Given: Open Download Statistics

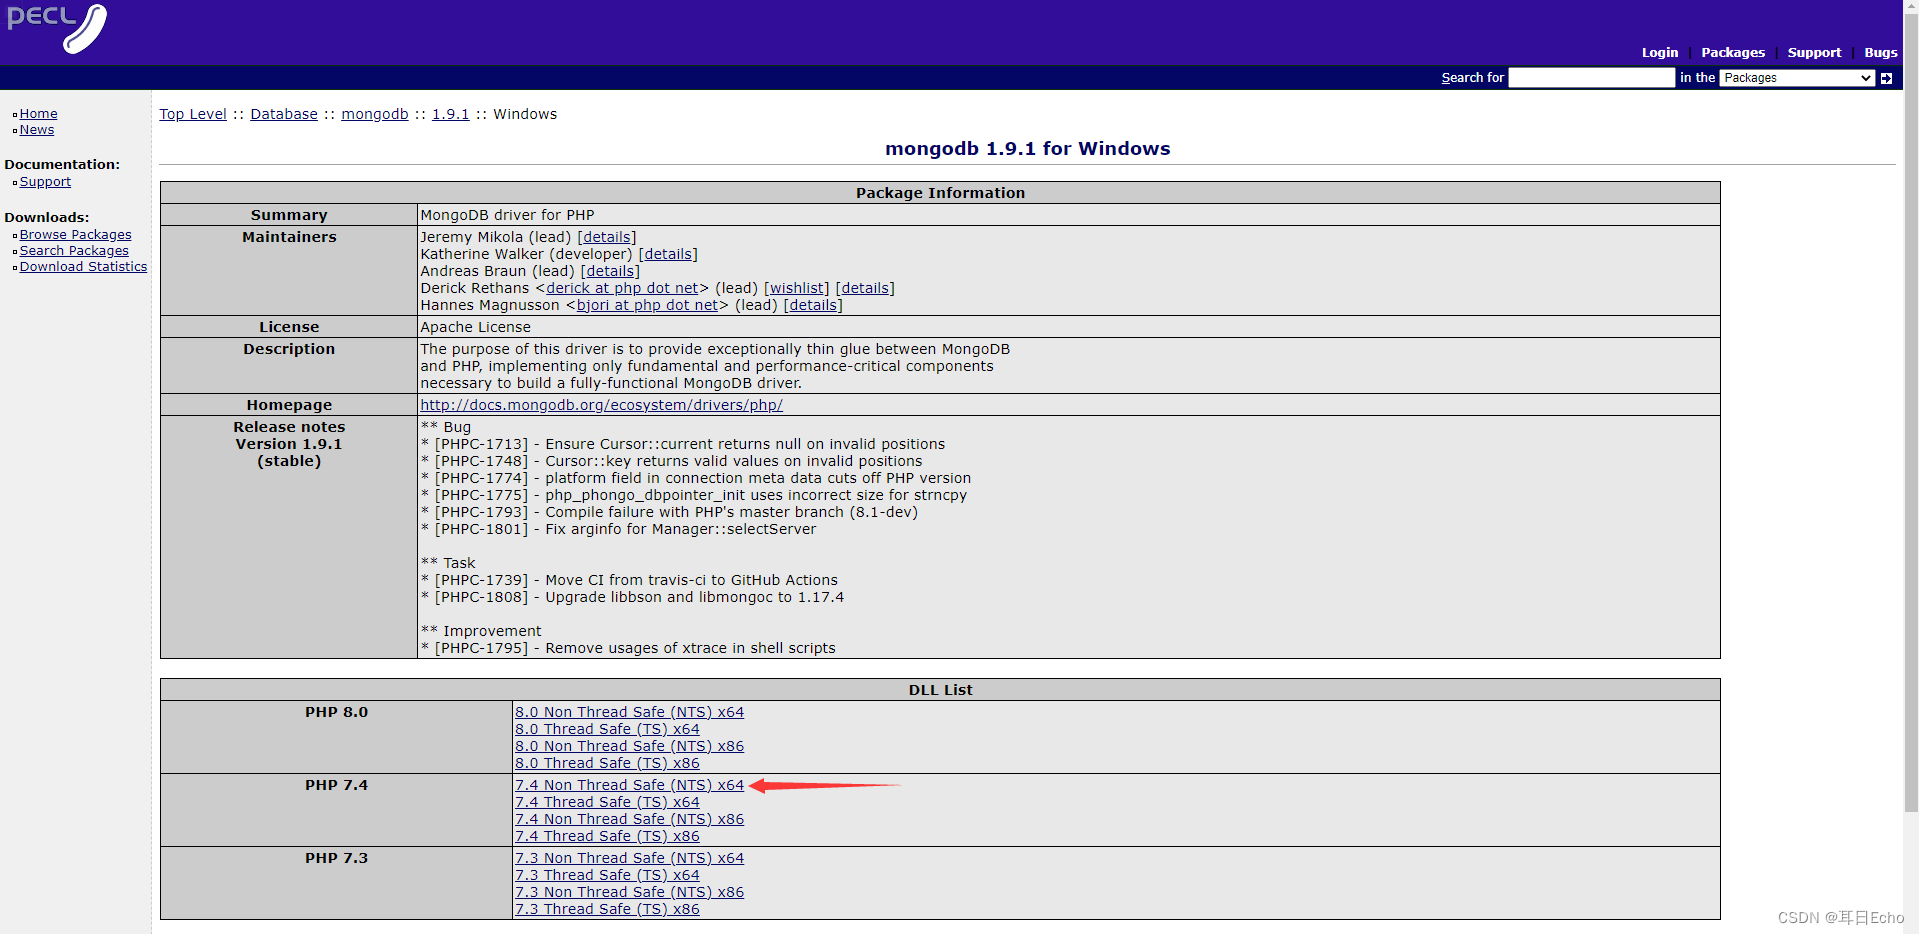Looking at the screenshot, I should (83, 266).
